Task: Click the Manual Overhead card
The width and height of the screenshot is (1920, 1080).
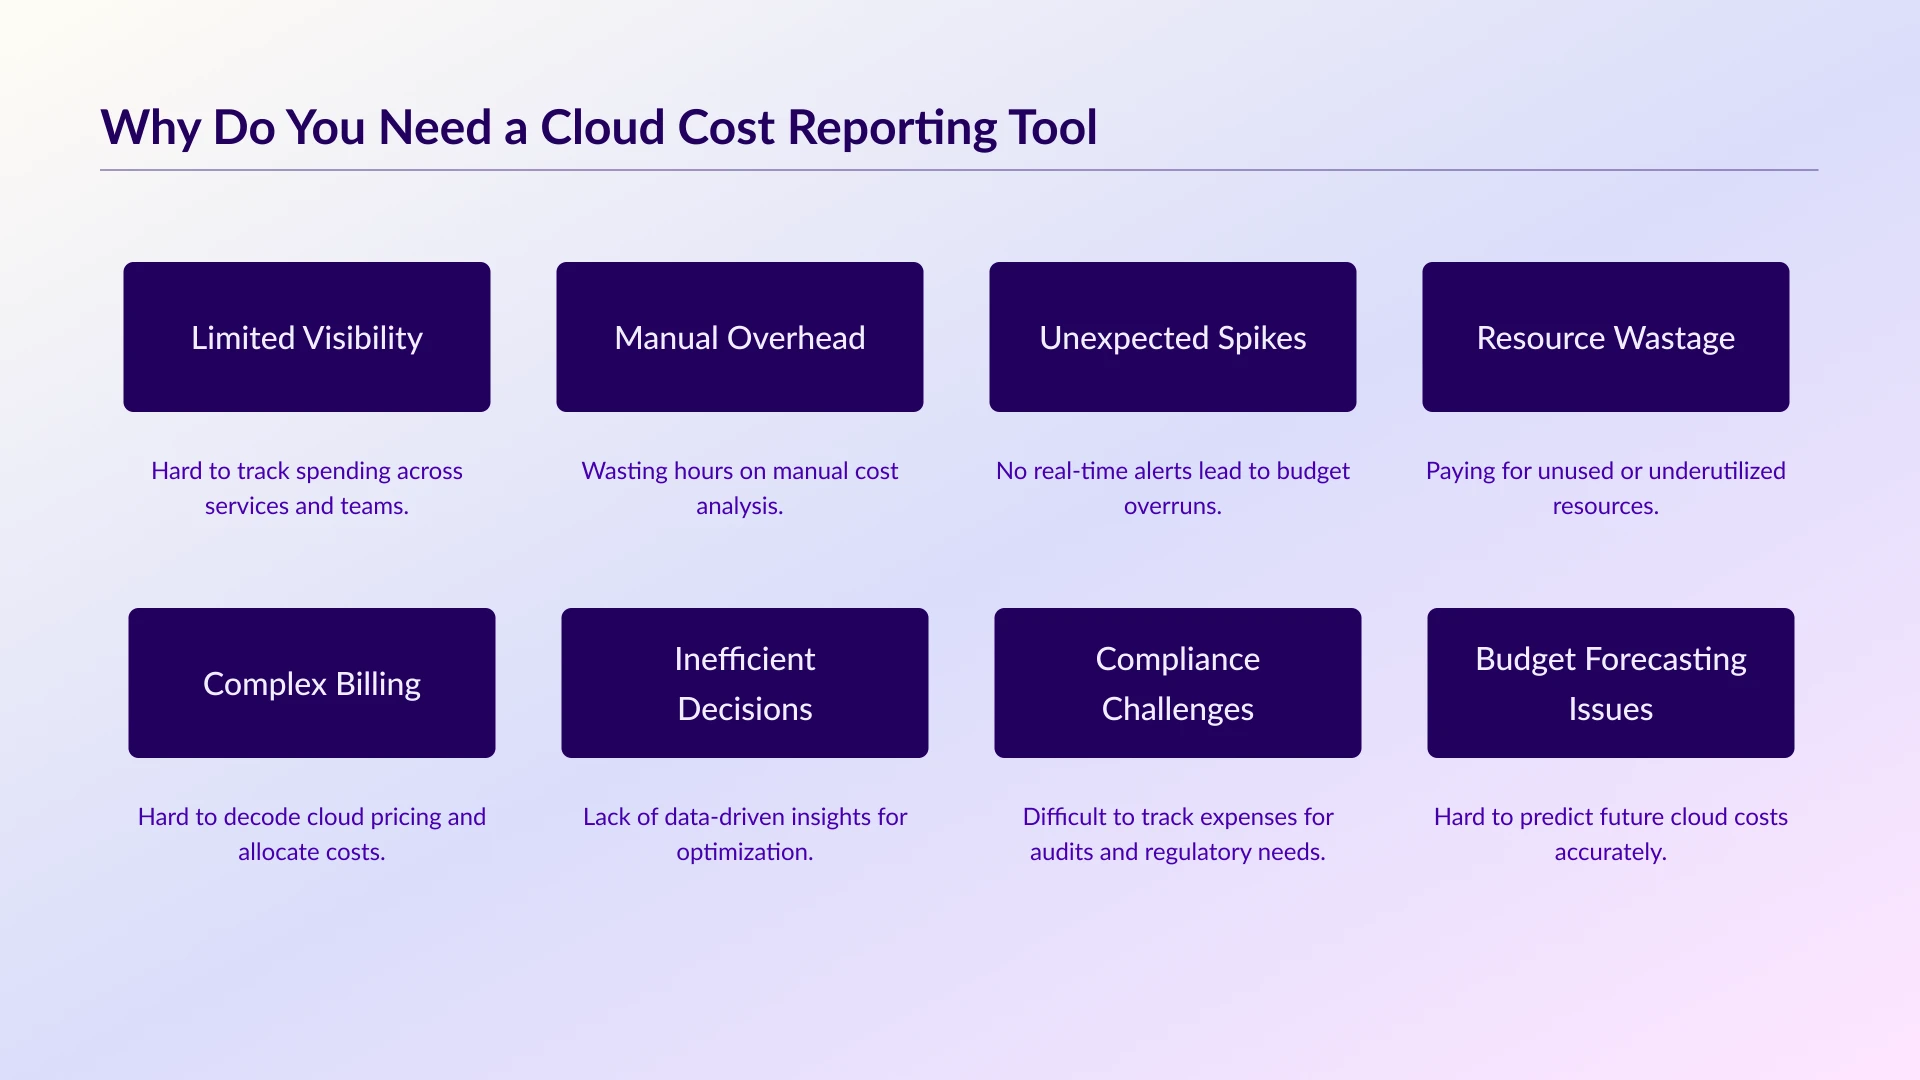Action: click(x=740, y=337)
